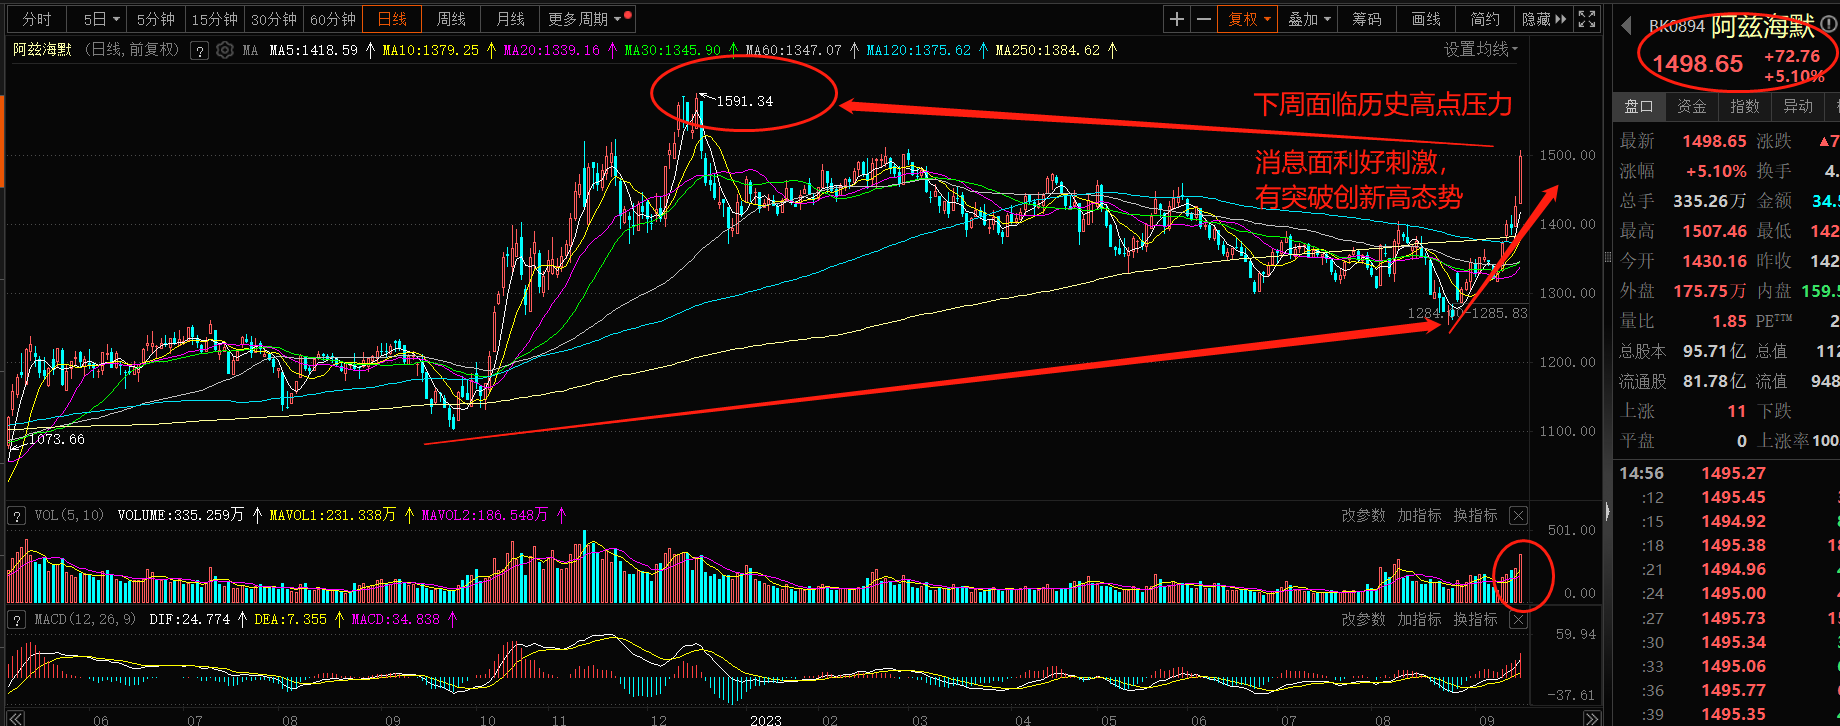Click 改参数 in VOL panel
1840x726 pixels.
1363,516
